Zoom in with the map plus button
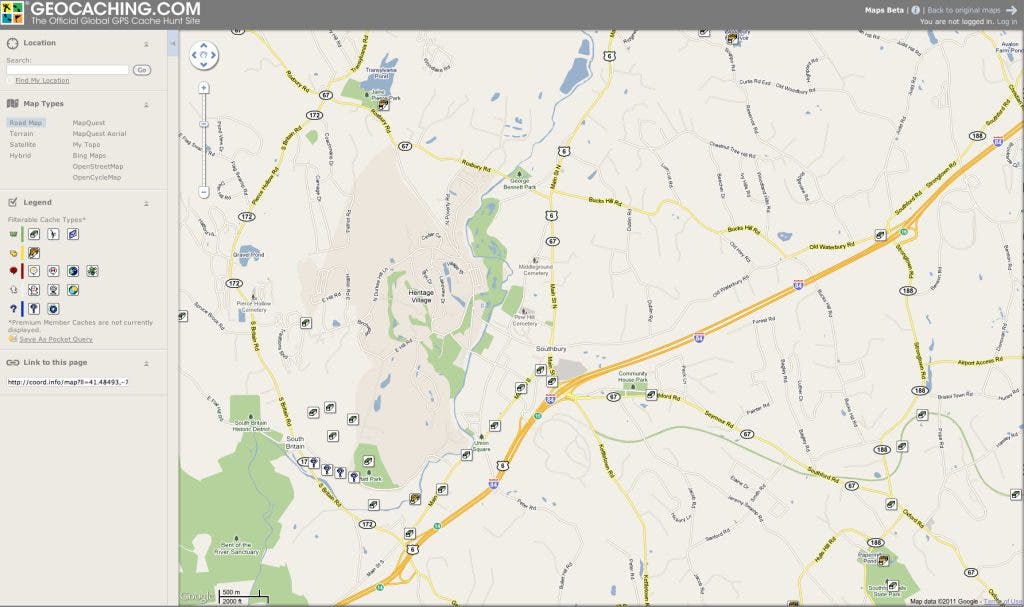Image resolution: width=1024 pixels, height=607 pixels. click(x=204, y=88)
